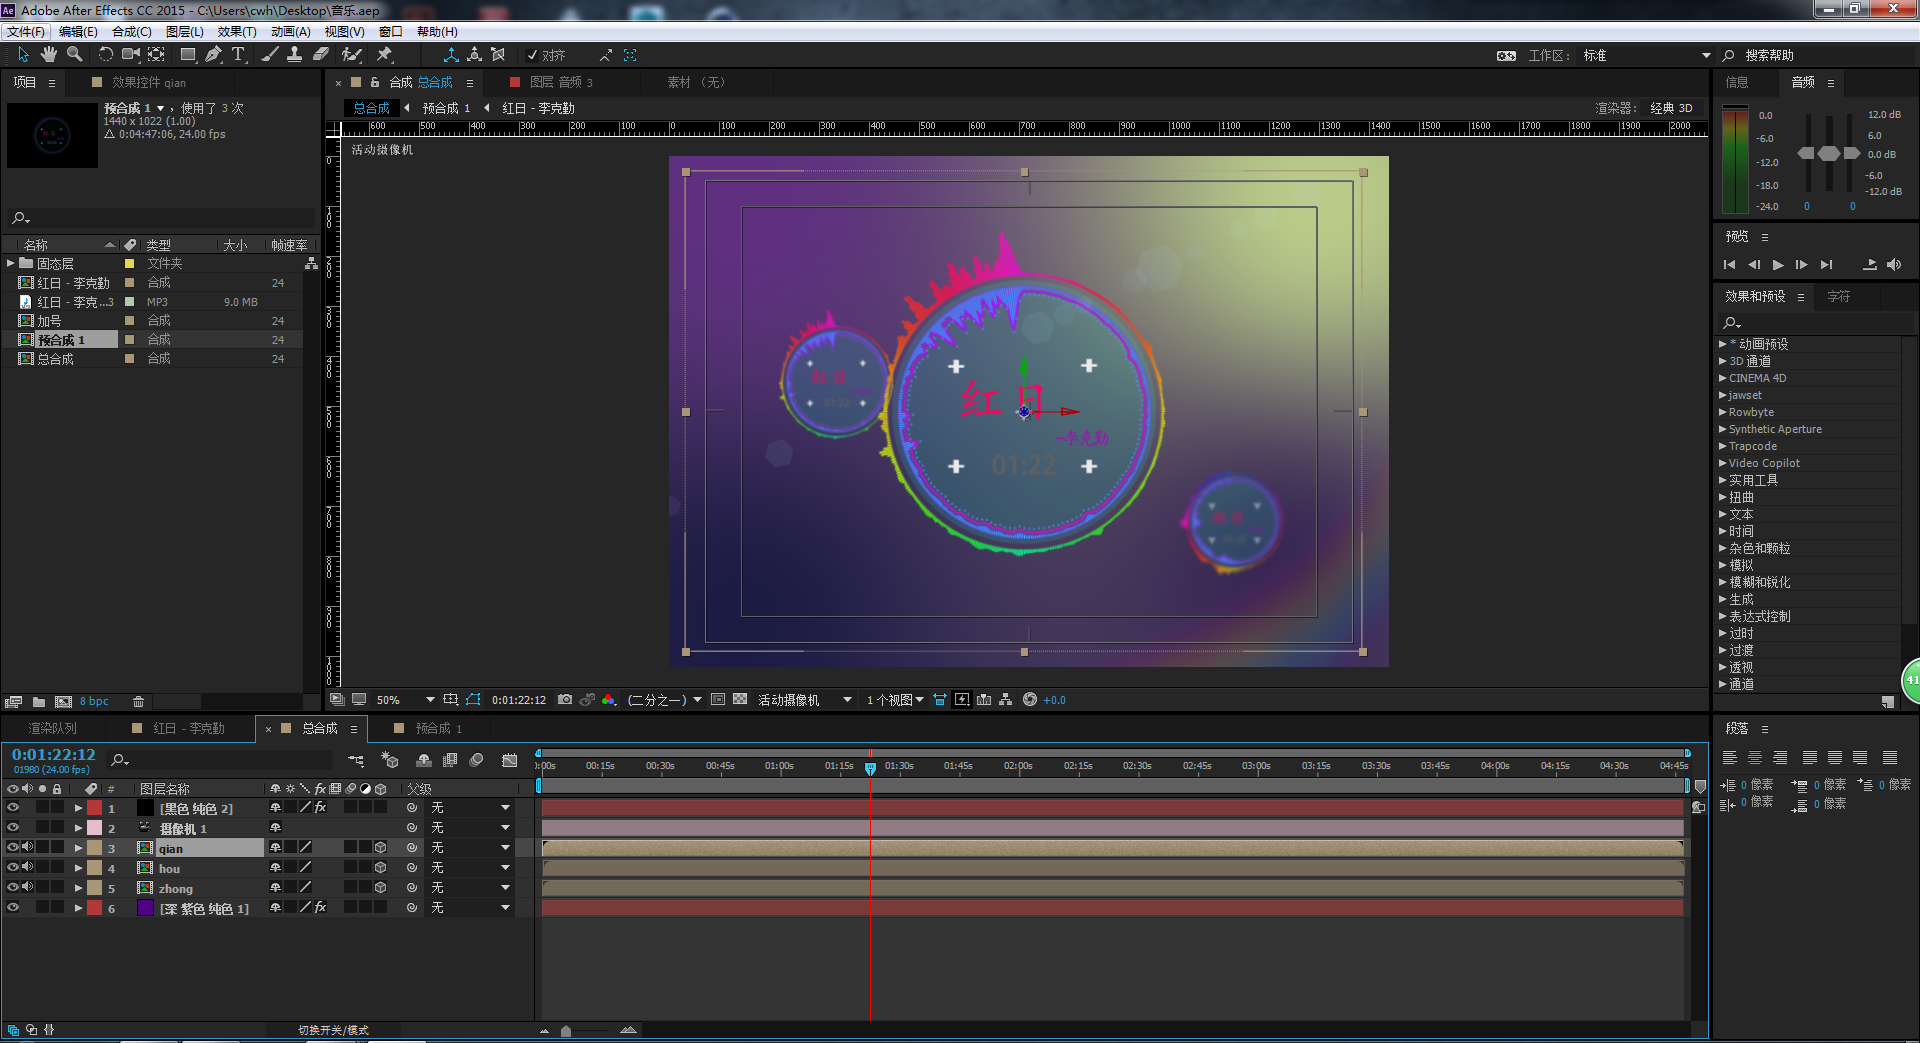This screenshot has width=1920, height=1043.
Task: Switch to the 预合成 1 timeline tab
Action: [438, 729]
